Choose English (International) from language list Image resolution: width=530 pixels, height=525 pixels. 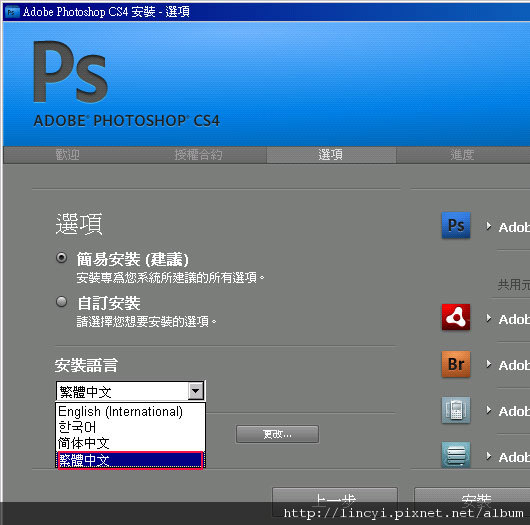pyautogui.click(x=130, y=411)
